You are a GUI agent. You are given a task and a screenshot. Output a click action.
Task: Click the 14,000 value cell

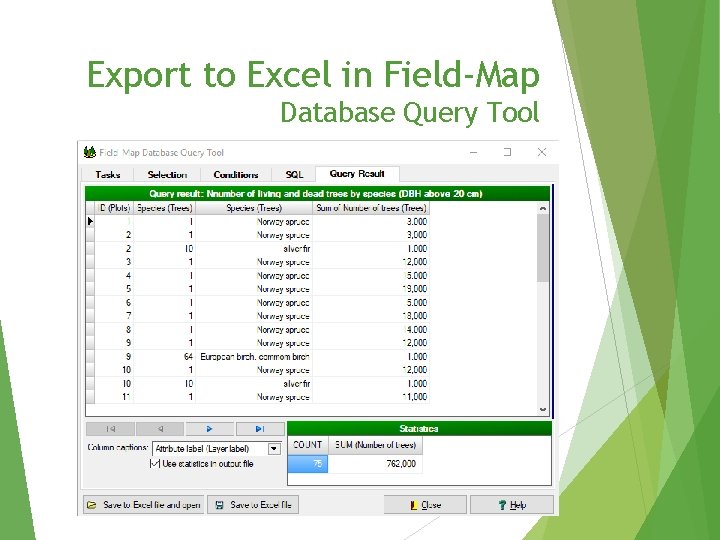[x=371, y=330]
